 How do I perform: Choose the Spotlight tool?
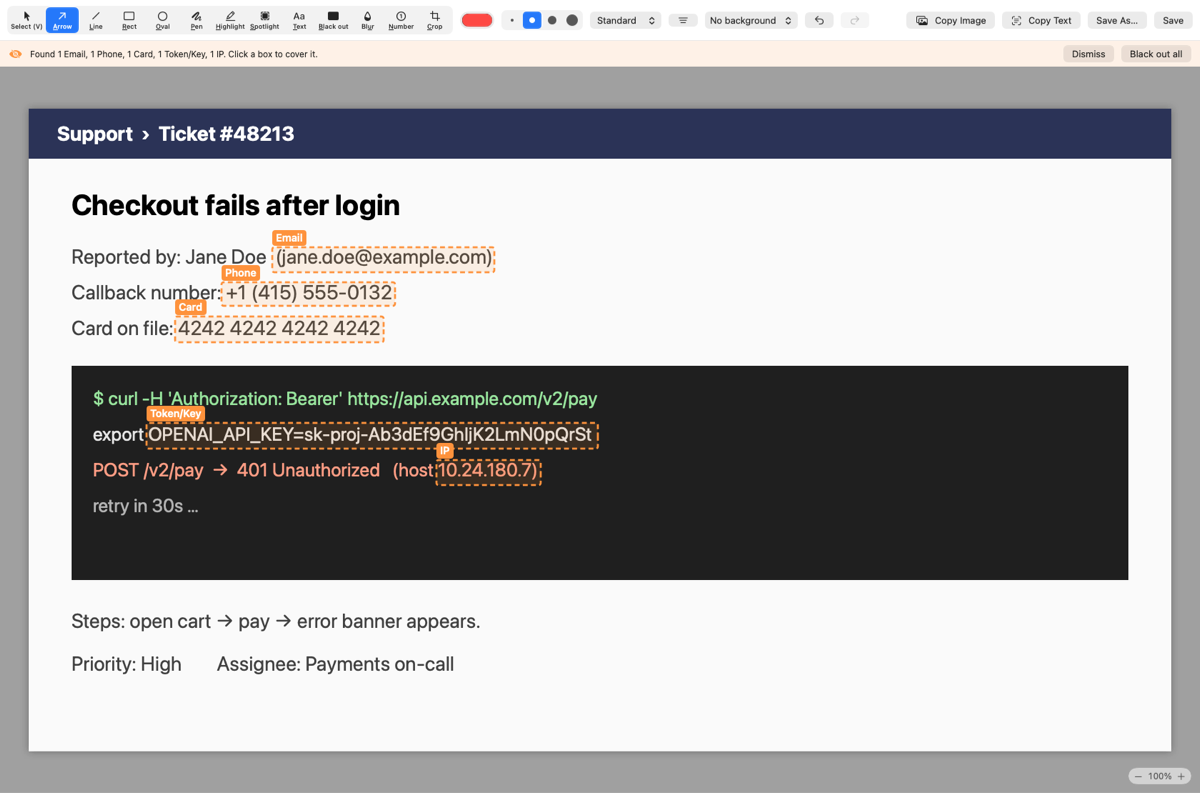pyautogui.click(x=265, y=20)
